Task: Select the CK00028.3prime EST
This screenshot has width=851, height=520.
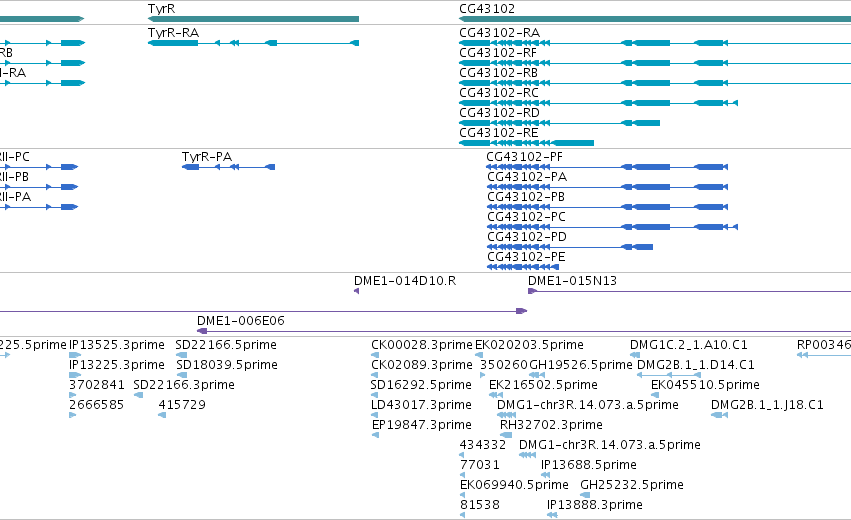Action: click(422, 345)
